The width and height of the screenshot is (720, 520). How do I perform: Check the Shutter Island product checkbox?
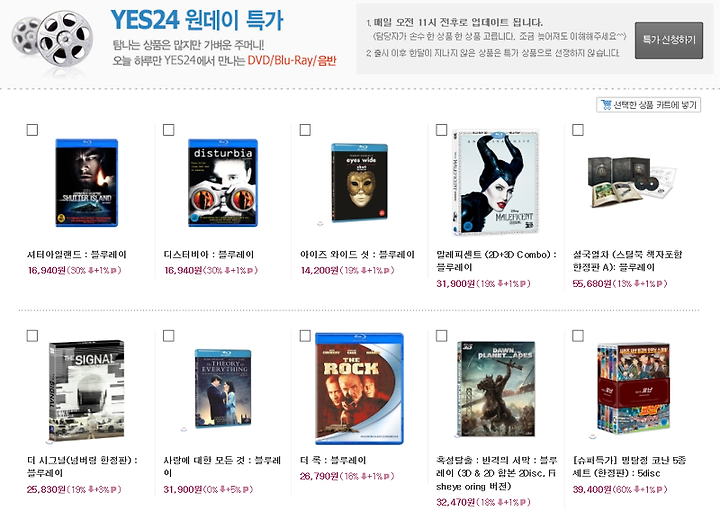coord(32,130)
